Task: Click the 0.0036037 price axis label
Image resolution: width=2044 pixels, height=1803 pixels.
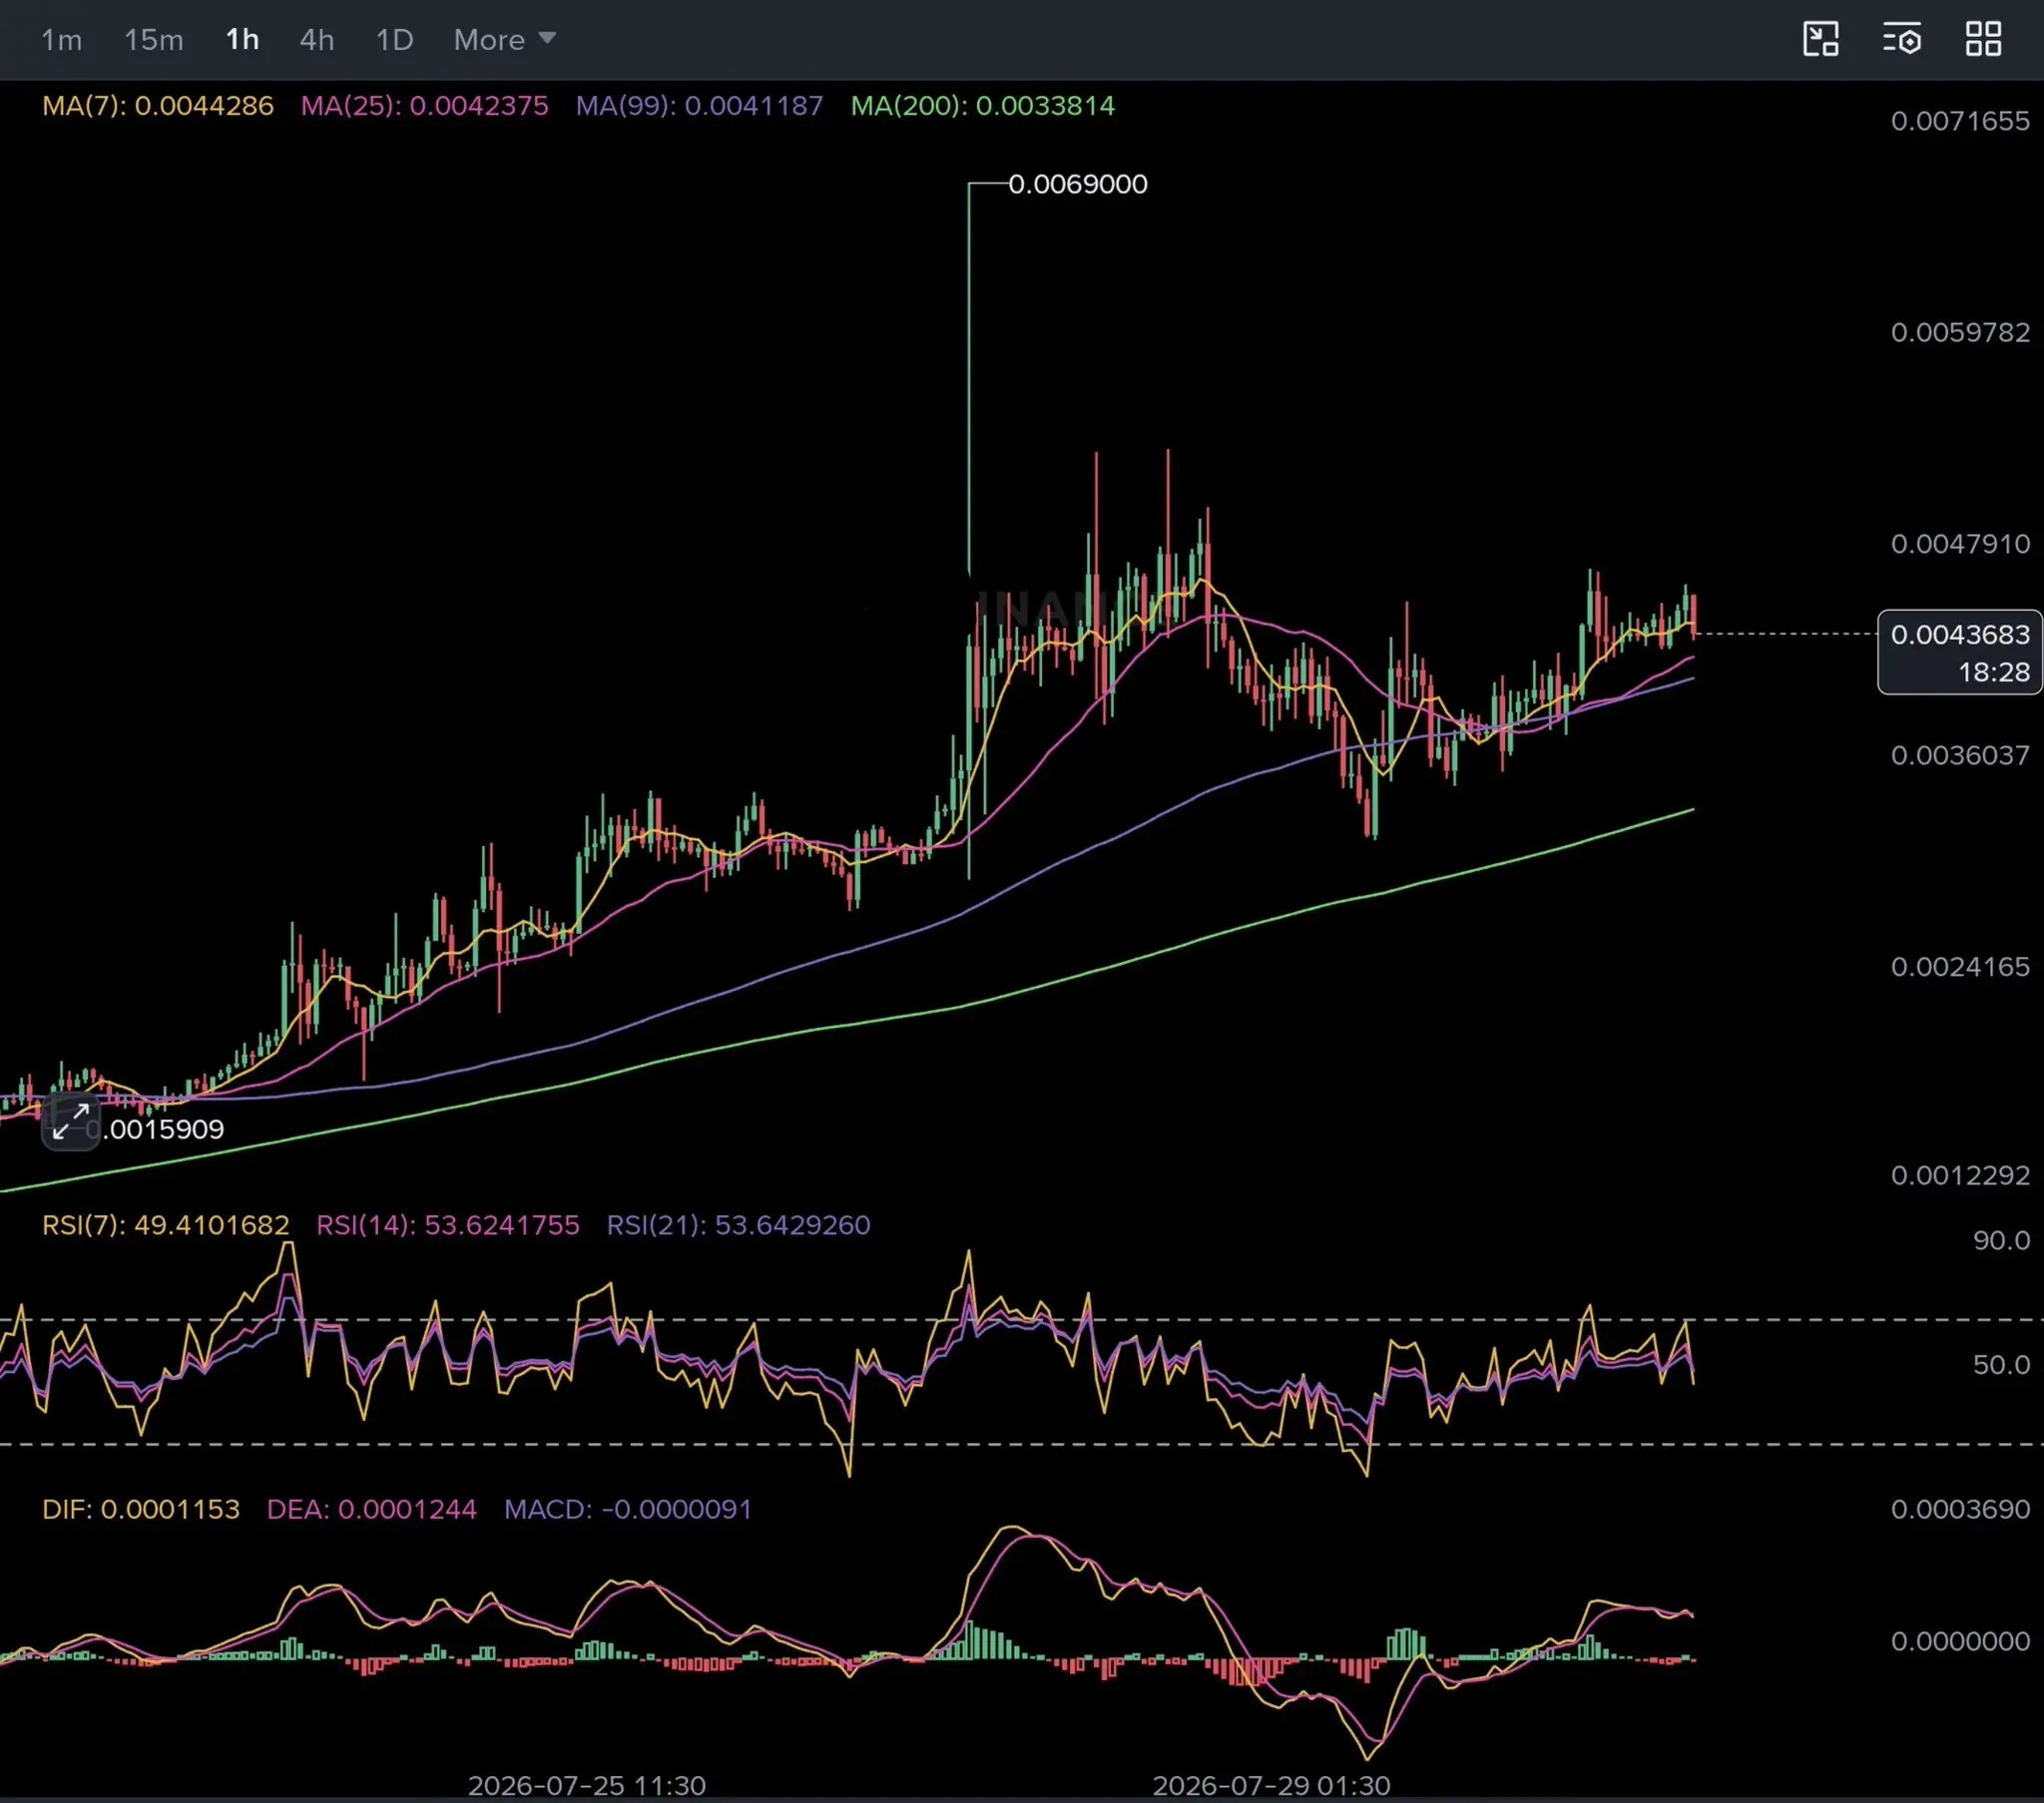Action: [x=1960, y=755]
